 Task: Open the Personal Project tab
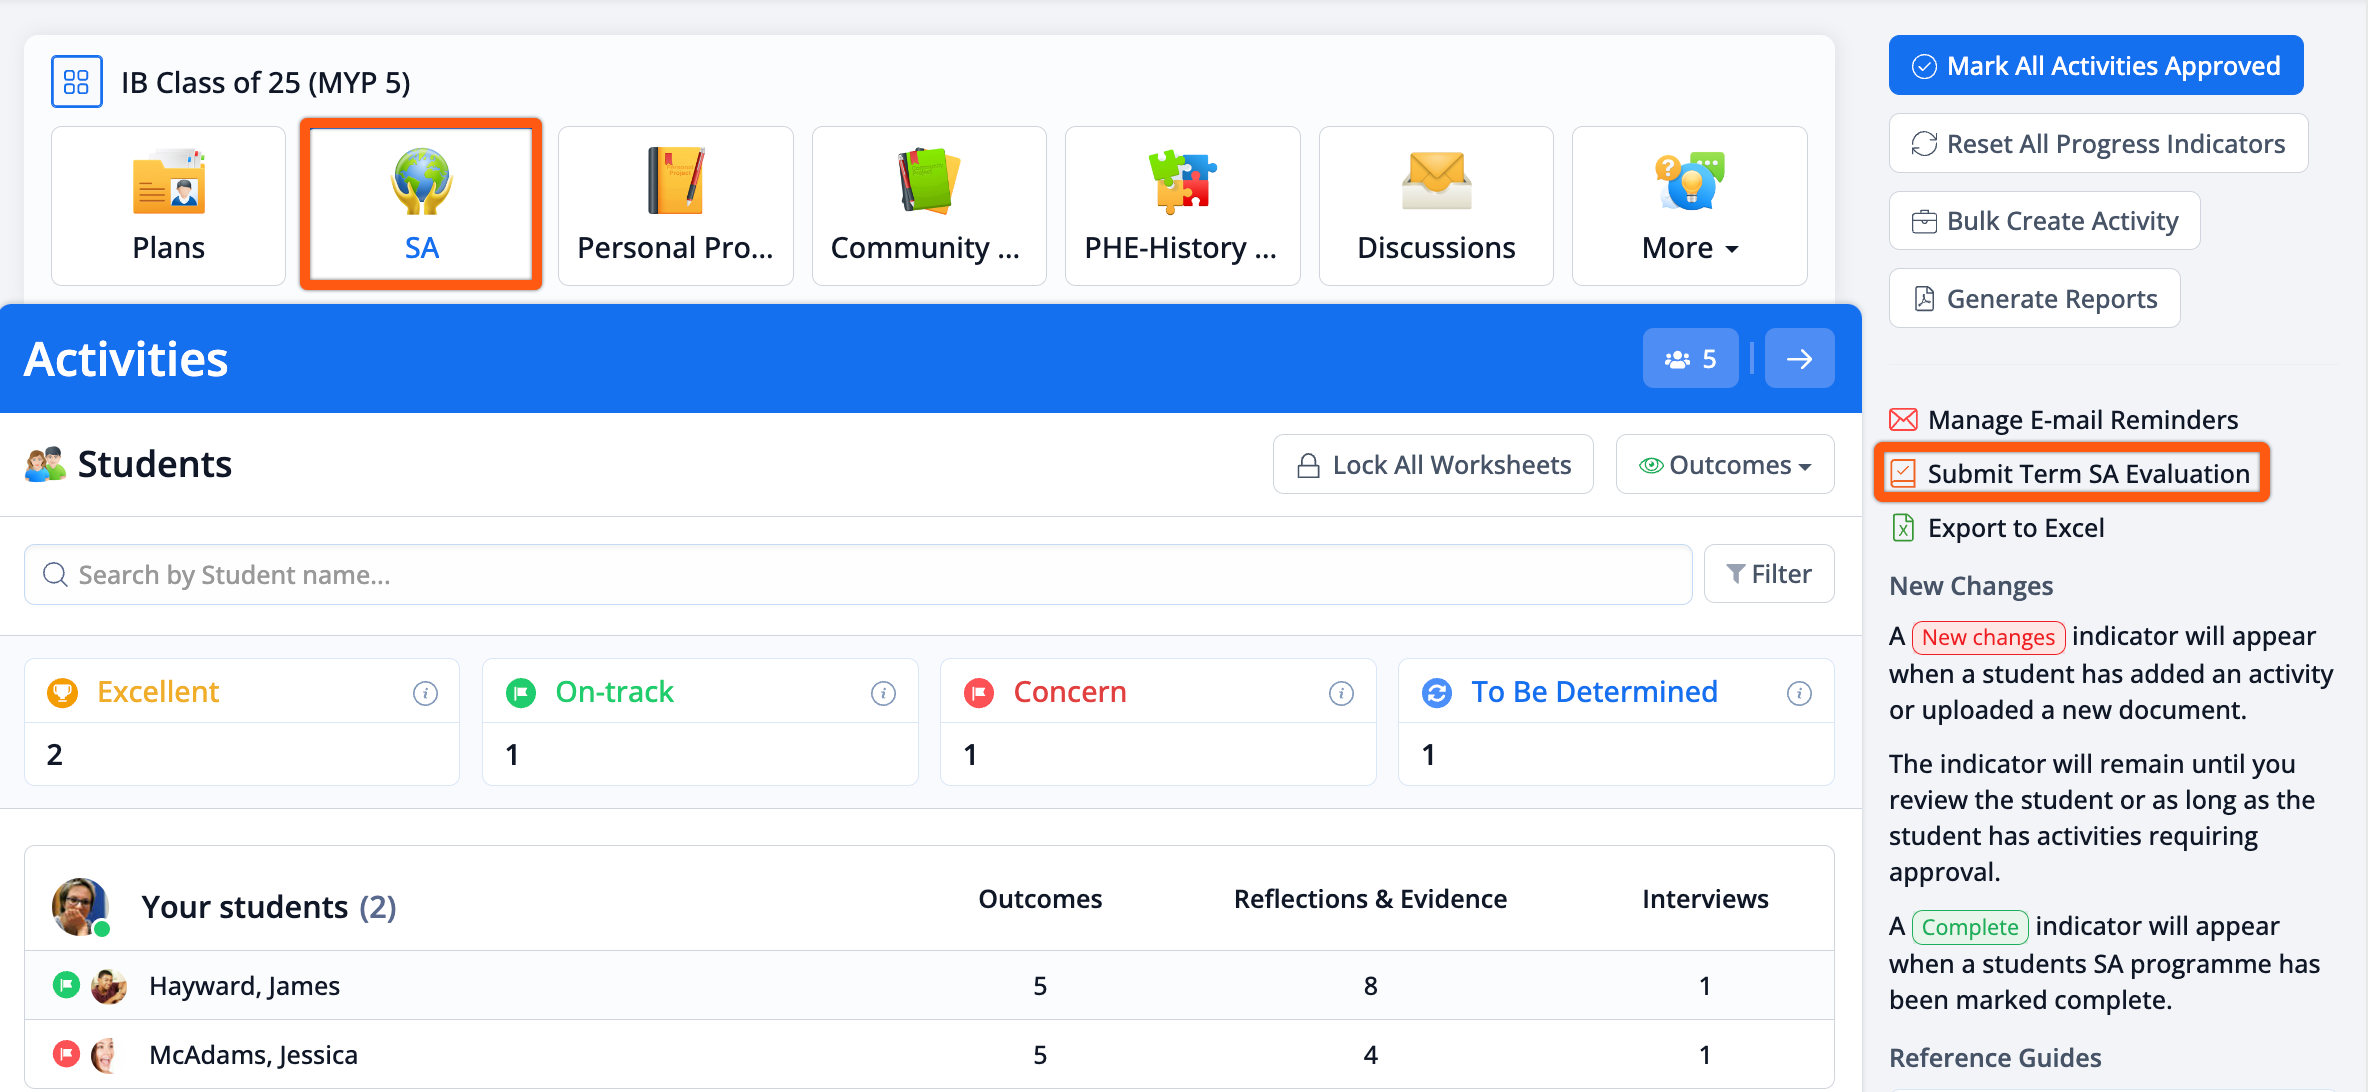click(675, 206)
